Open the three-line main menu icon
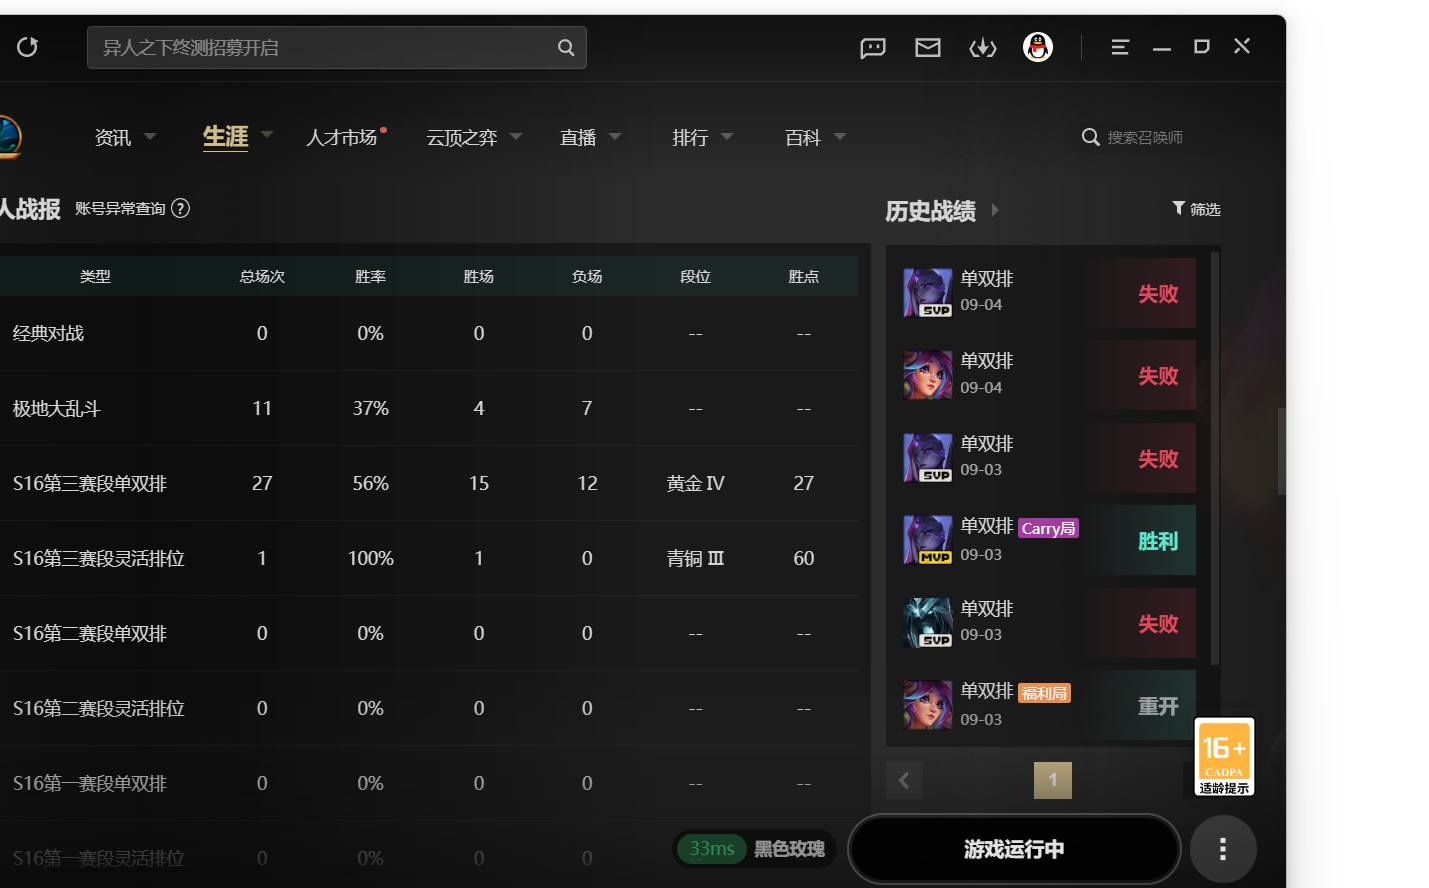The width and height of the screenshot is (1429, 888). click(x=1120, y=47)
